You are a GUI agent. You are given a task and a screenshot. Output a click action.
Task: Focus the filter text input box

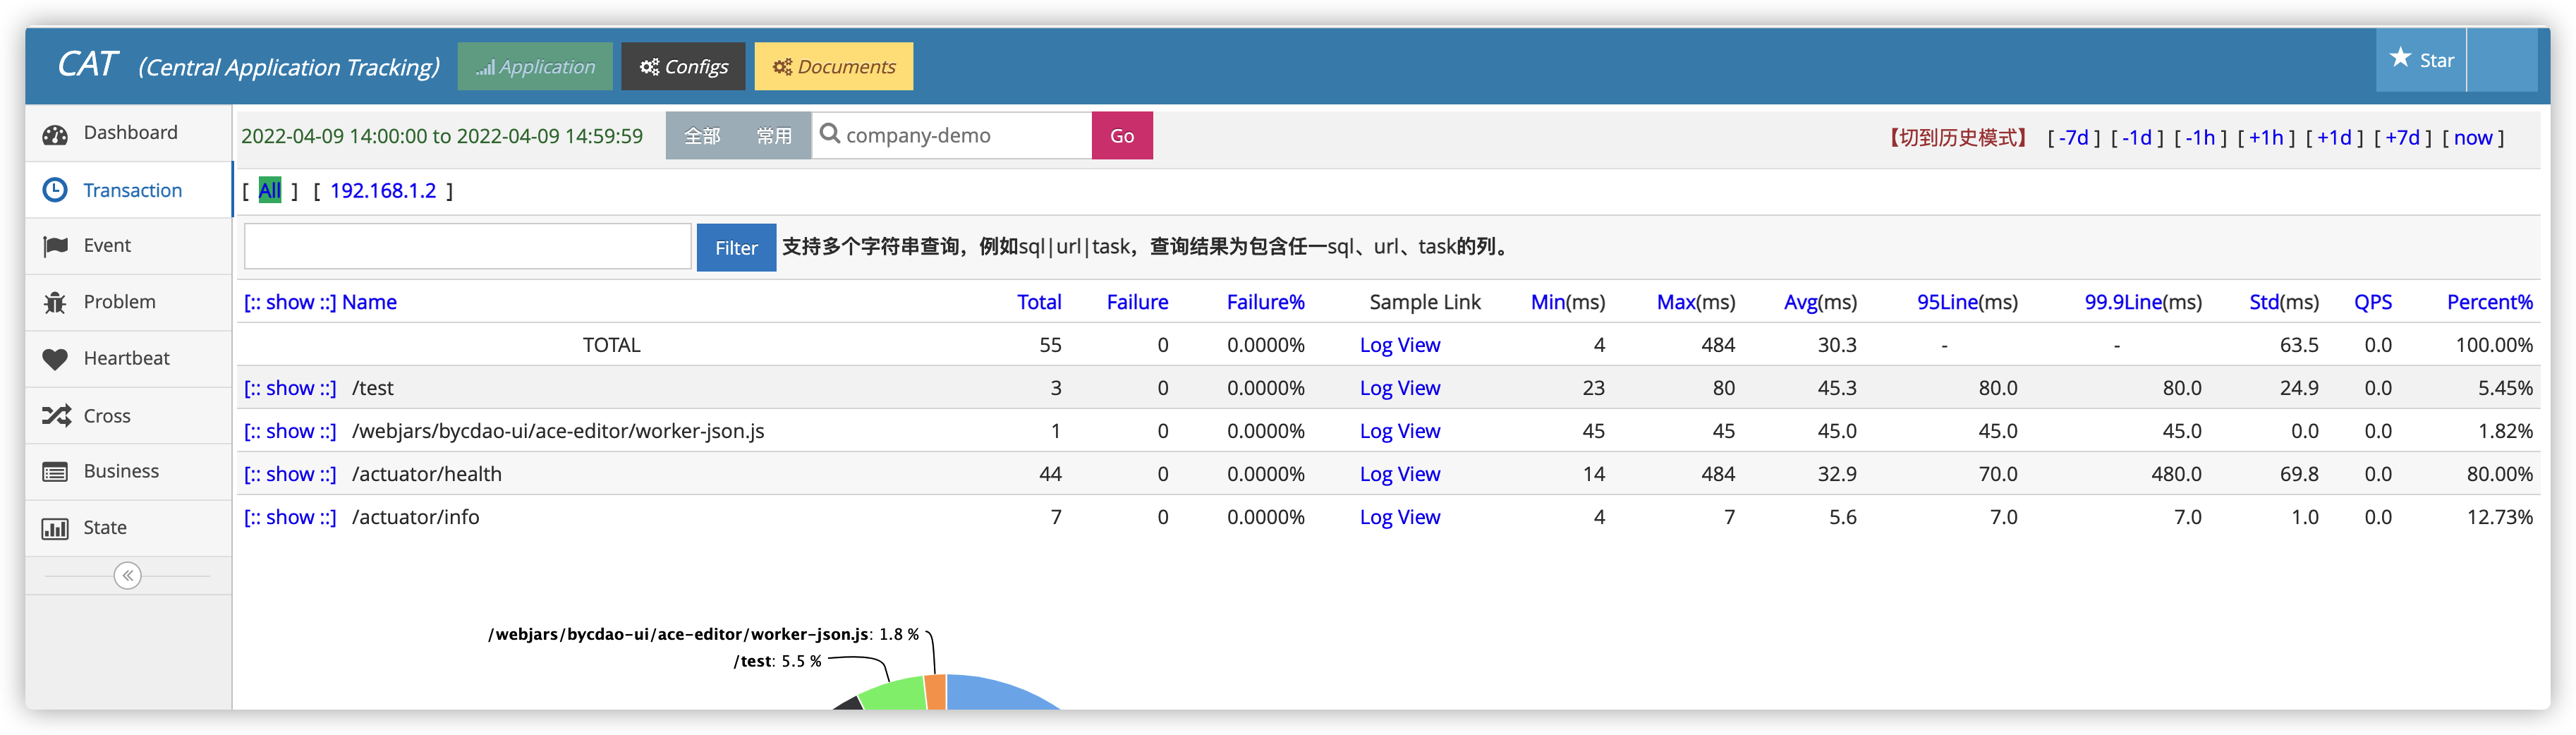468,247
